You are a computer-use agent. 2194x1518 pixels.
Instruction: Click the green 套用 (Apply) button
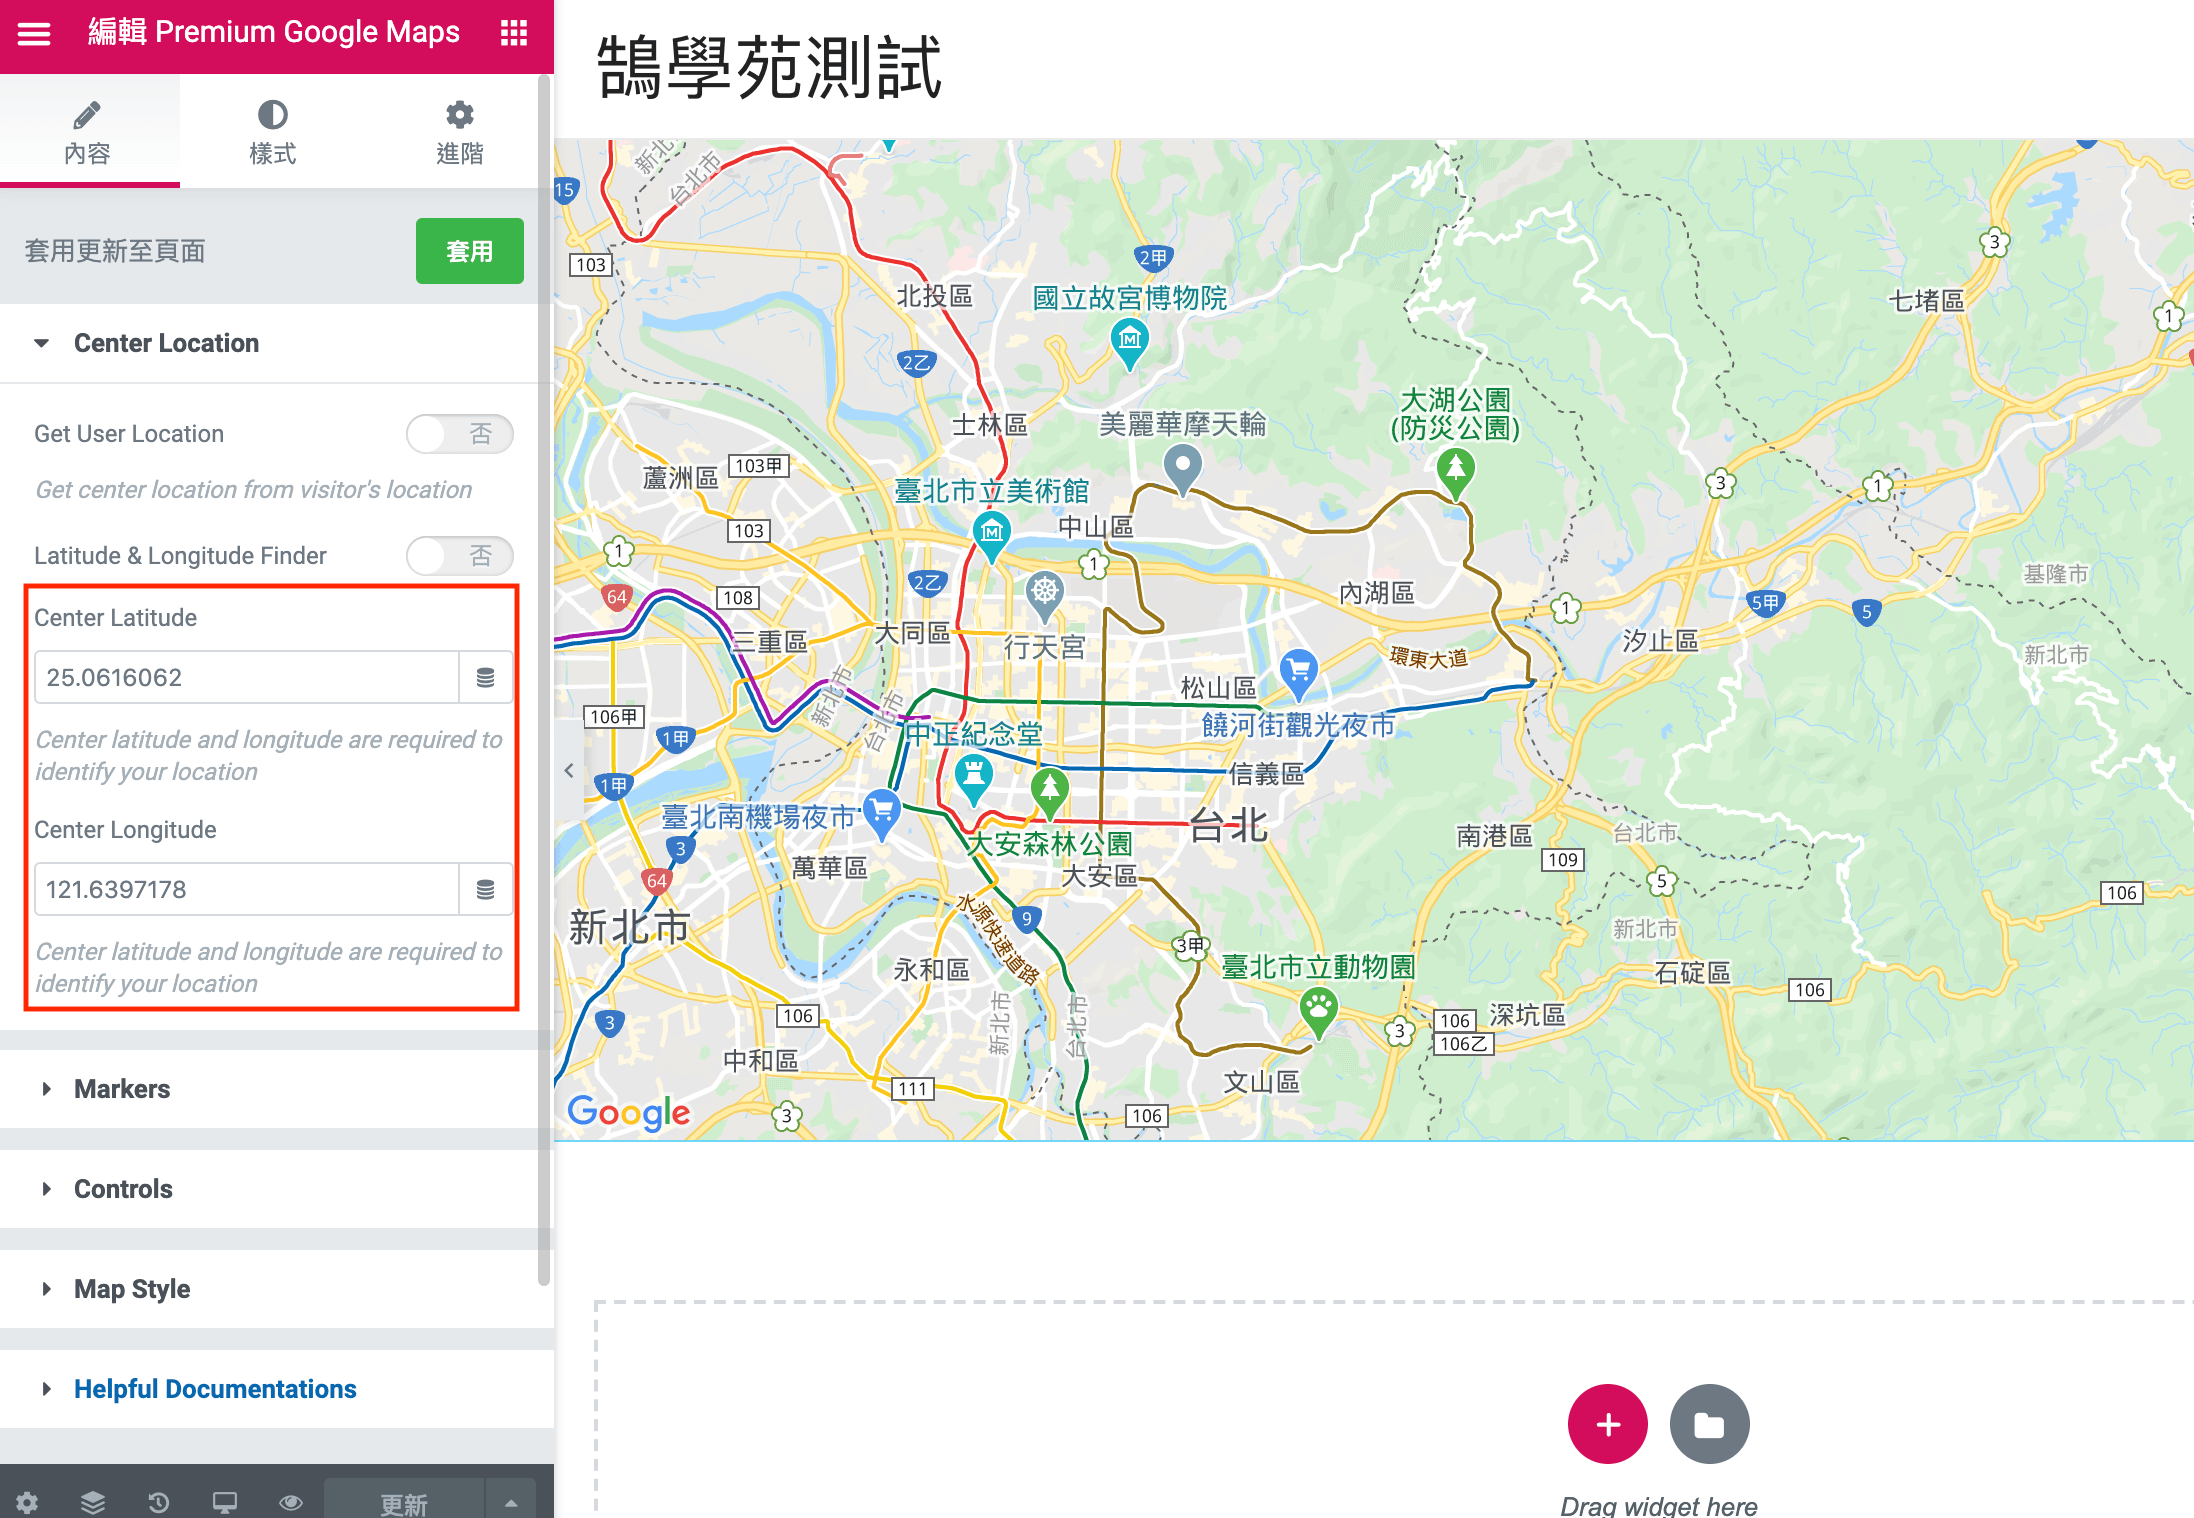(463, 250)
